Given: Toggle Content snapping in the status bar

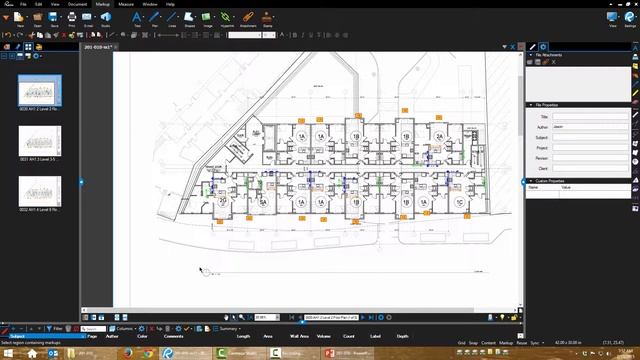Looking at the screenshot, I should (489, 343).
